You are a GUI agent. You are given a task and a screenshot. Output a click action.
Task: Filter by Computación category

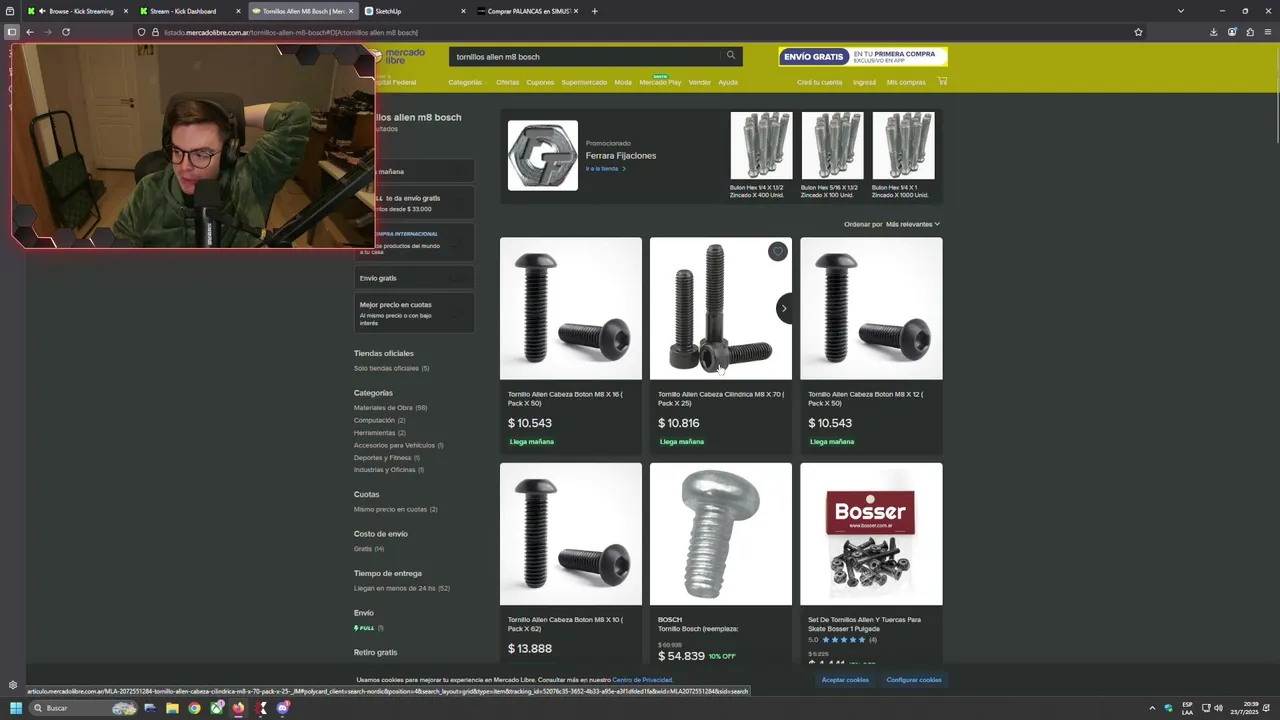pos(379,420)
